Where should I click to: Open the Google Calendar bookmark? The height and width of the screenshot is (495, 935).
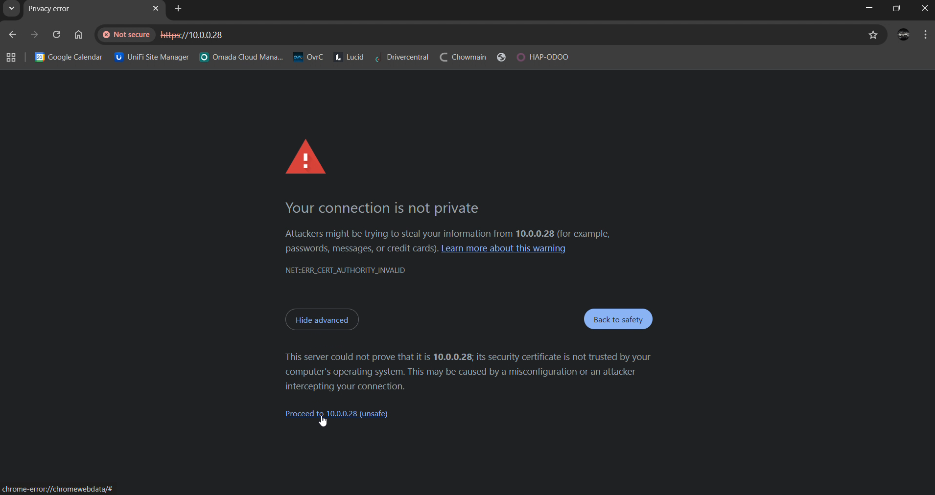(x=68, y=57)
